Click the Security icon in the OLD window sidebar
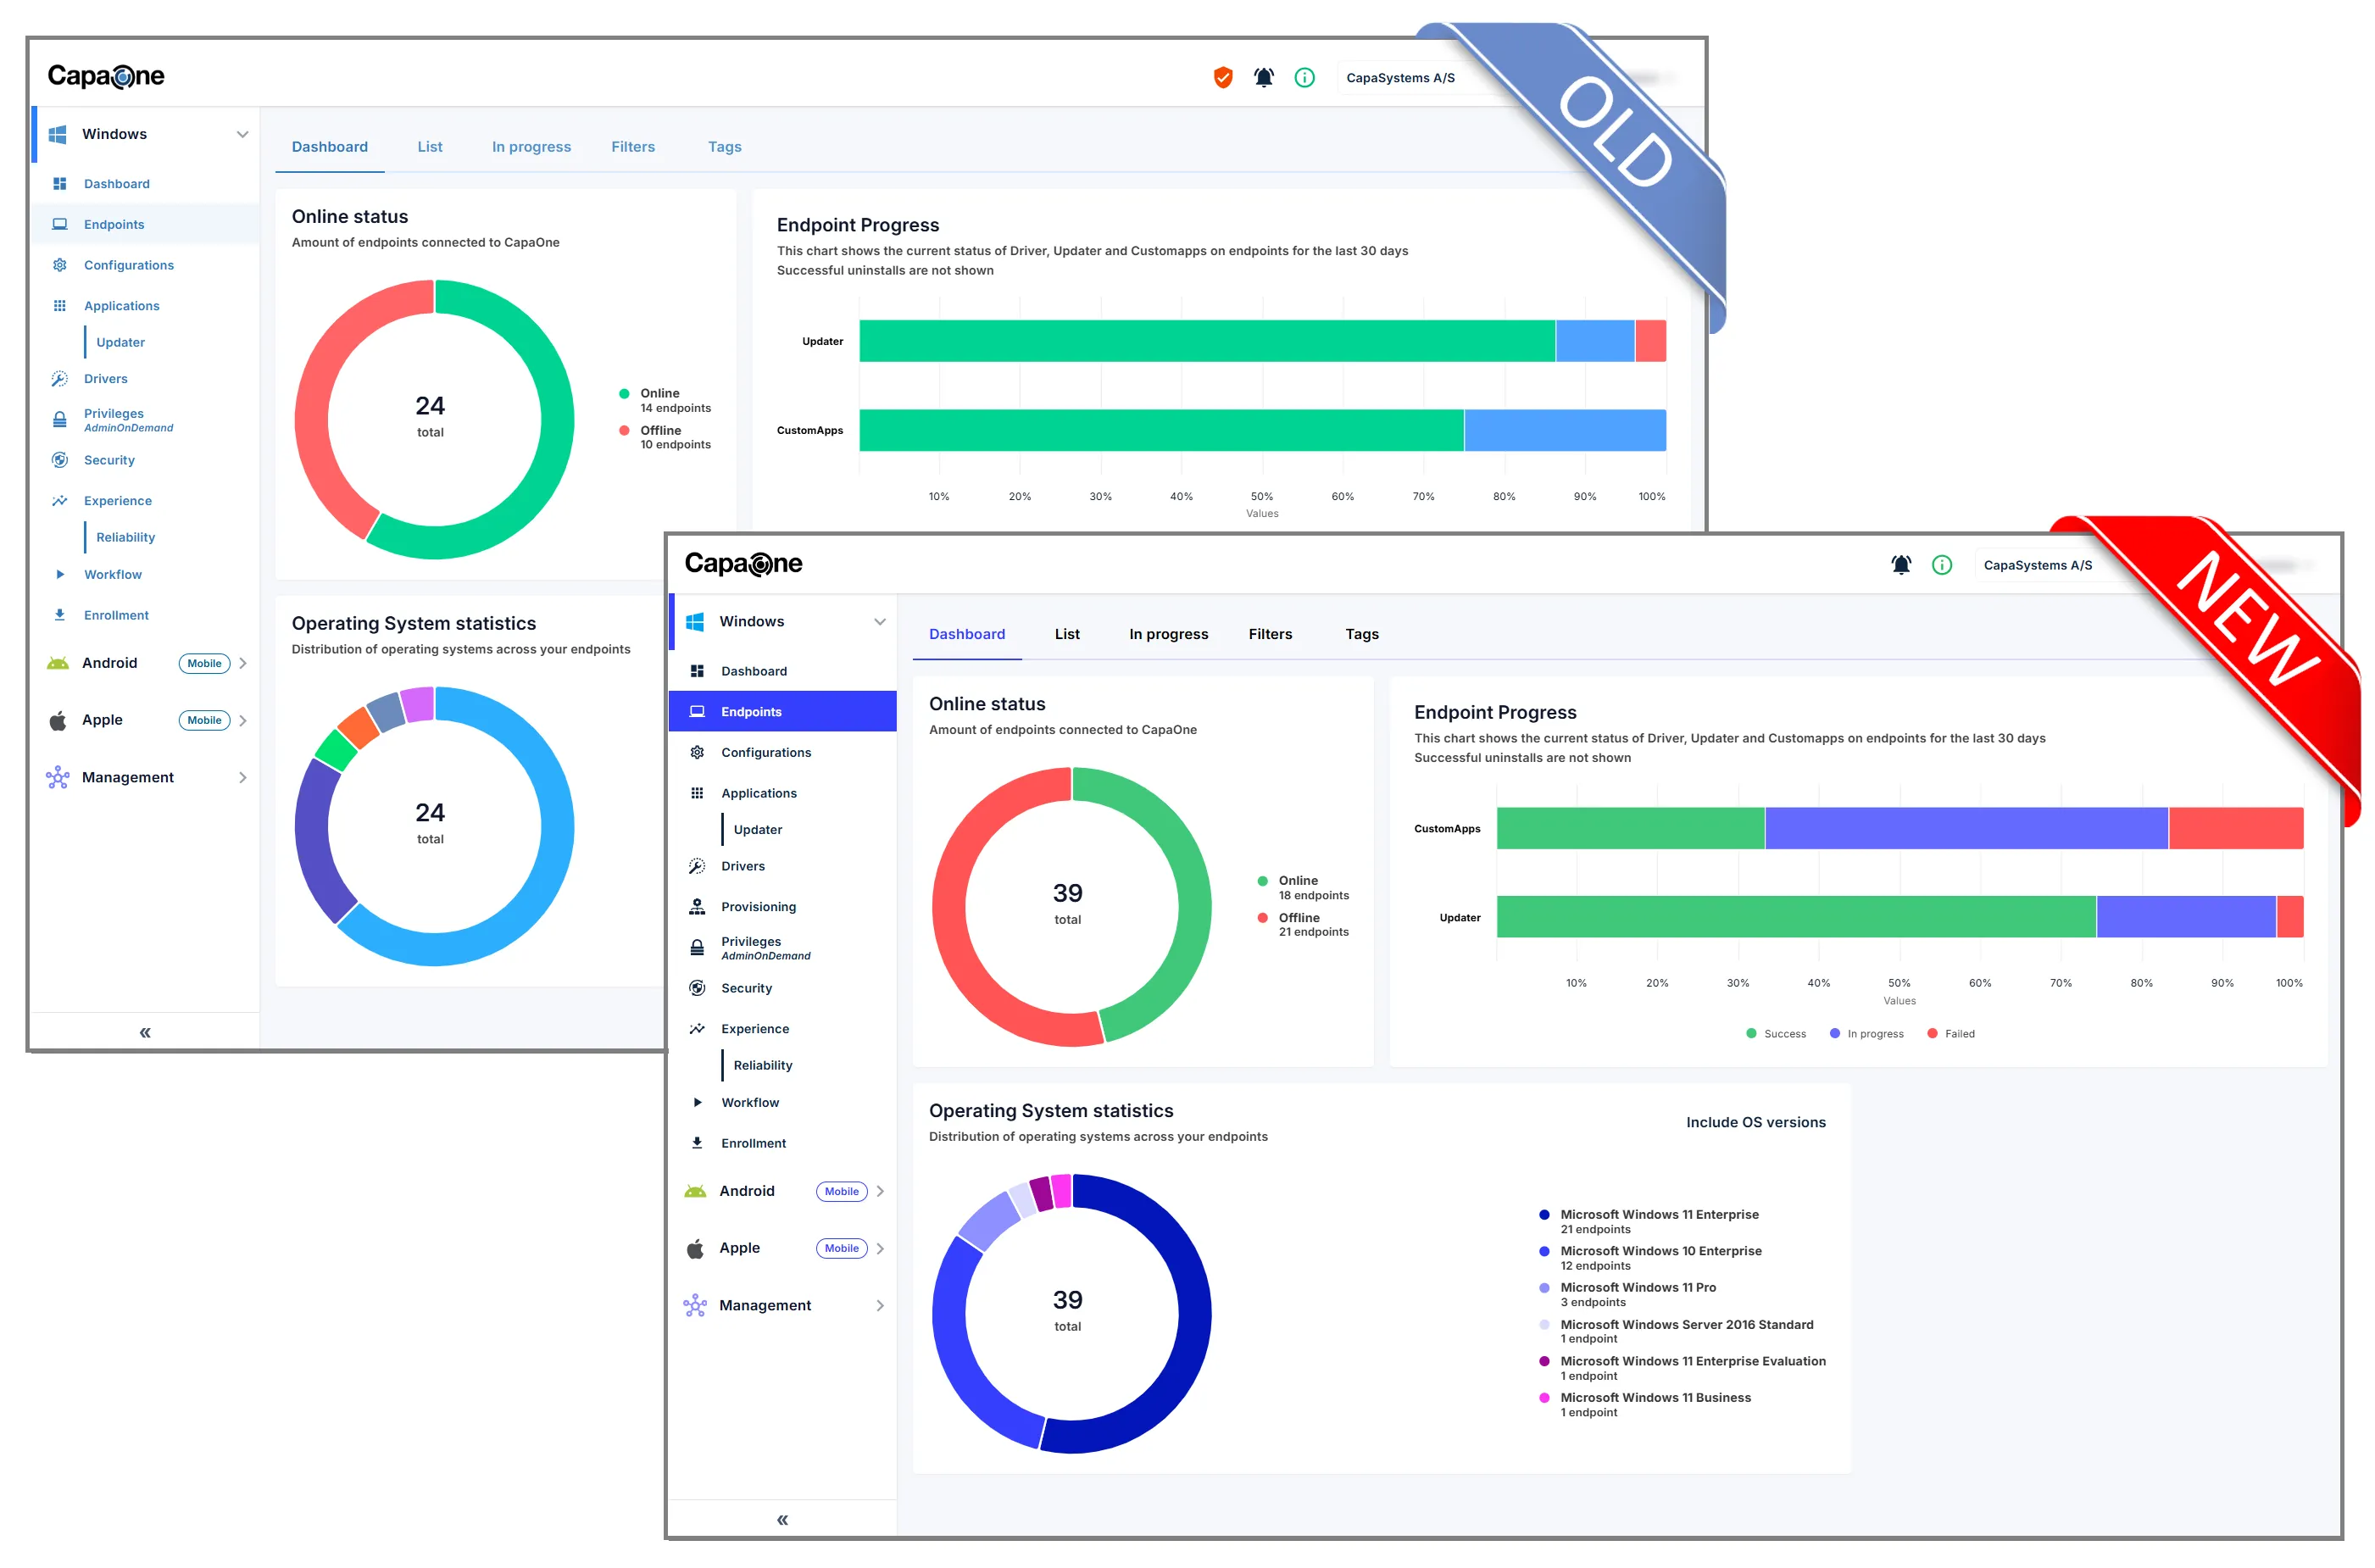 (x=60, y=460)
